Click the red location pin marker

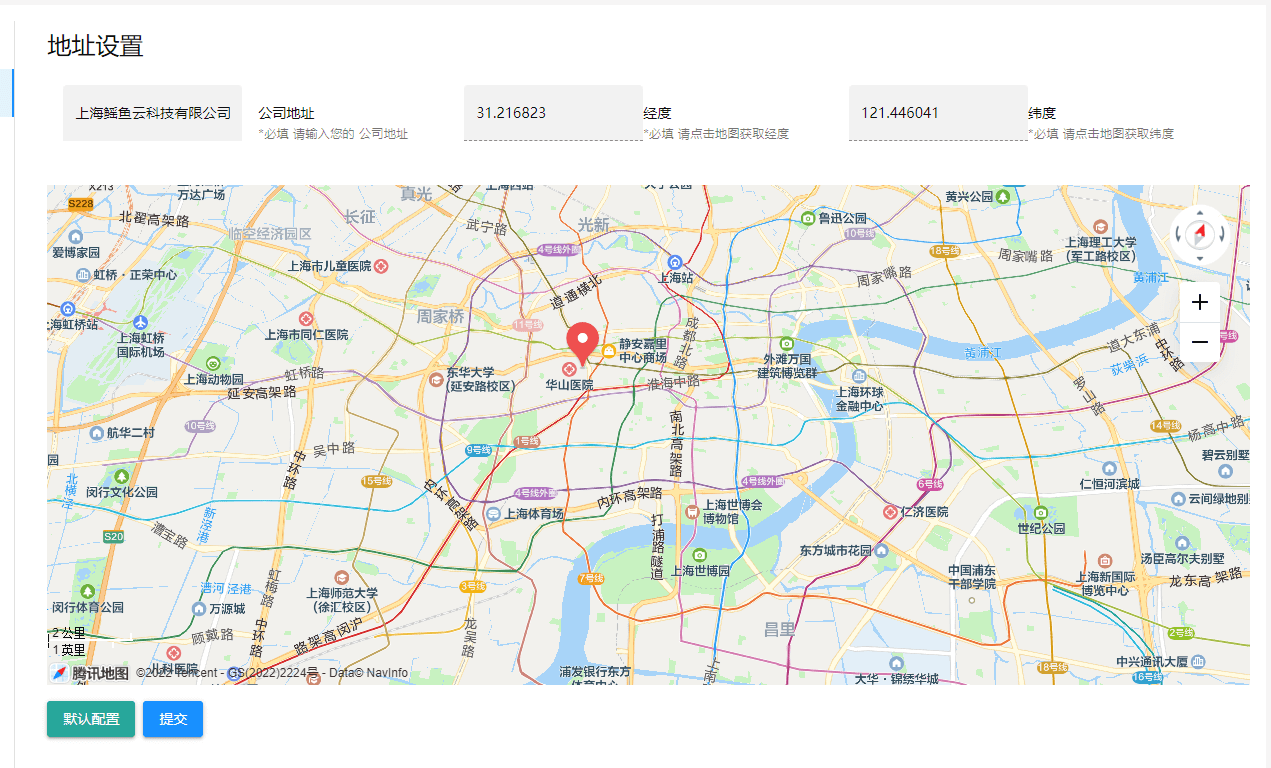click(x=583, y=341)
